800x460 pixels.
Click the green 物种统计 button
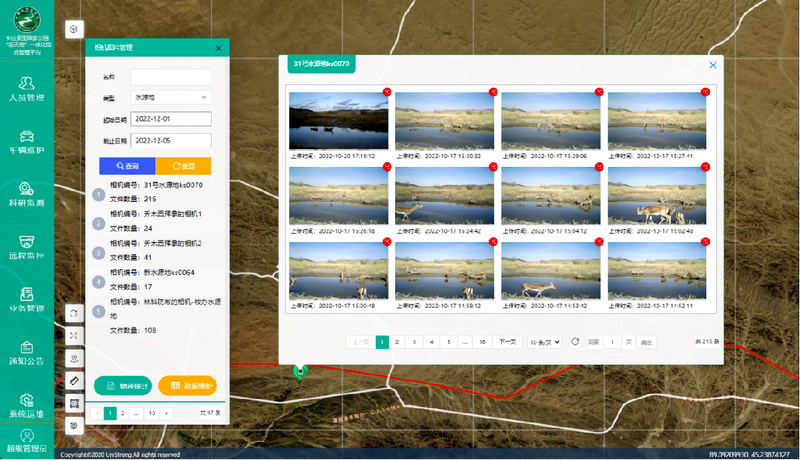tap(124, 385)
